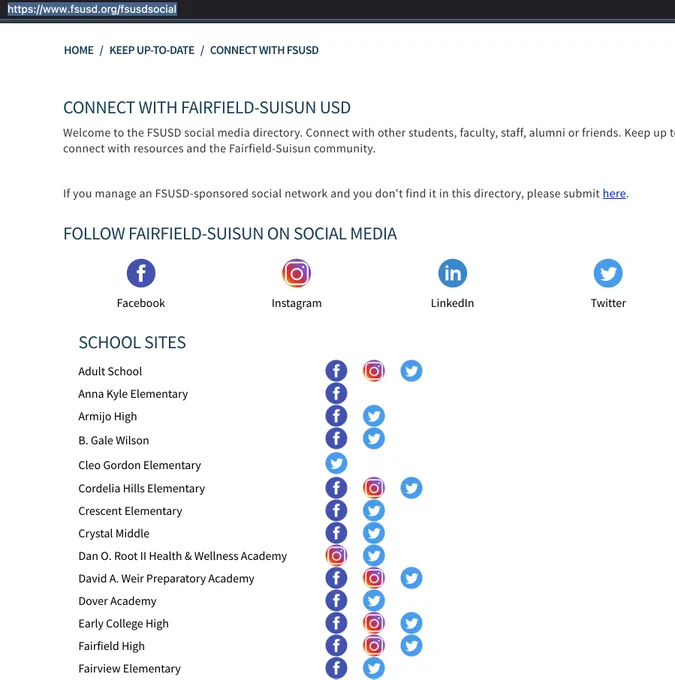Click the Facebook label under the district icon

click(141, 303)
